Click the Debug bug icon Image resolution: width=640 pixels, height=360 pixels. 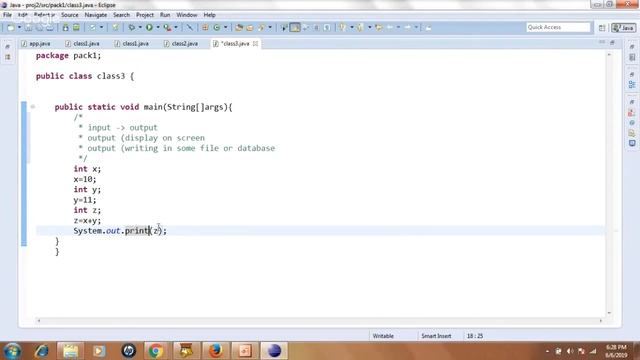tap(131, 27)
